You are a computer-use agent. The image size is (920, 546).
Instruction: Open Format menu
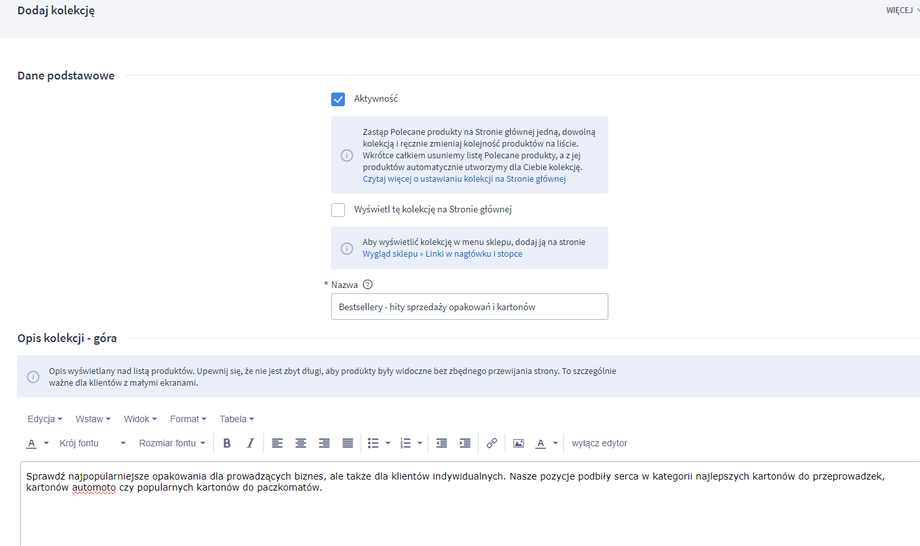[188, 419]
